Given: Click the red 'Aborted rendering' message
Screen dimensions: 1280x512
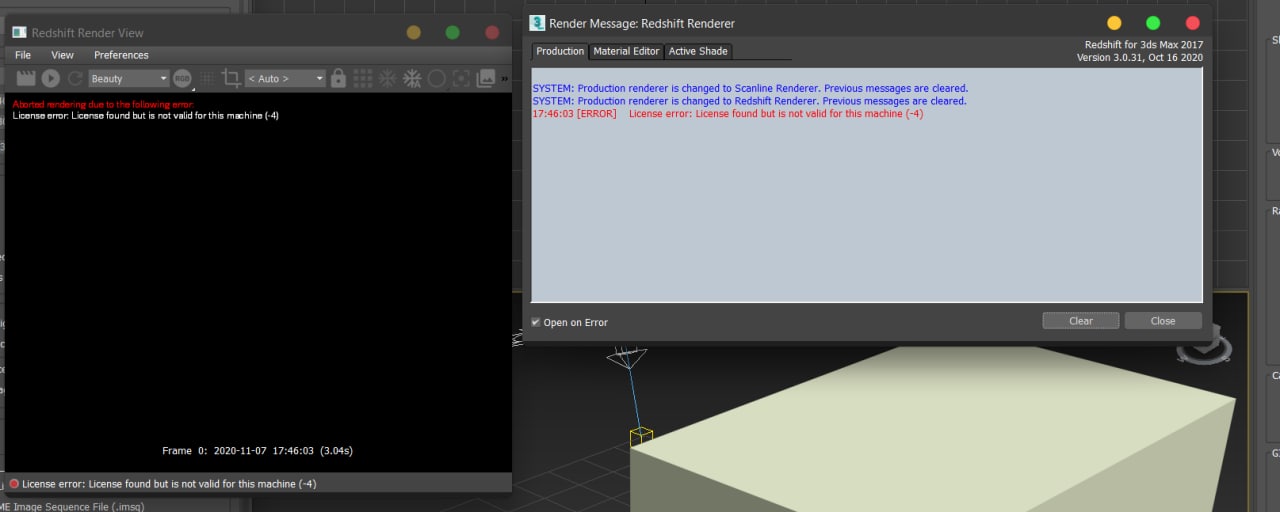Looking at the screenshot, I should (x=103, y=104).
